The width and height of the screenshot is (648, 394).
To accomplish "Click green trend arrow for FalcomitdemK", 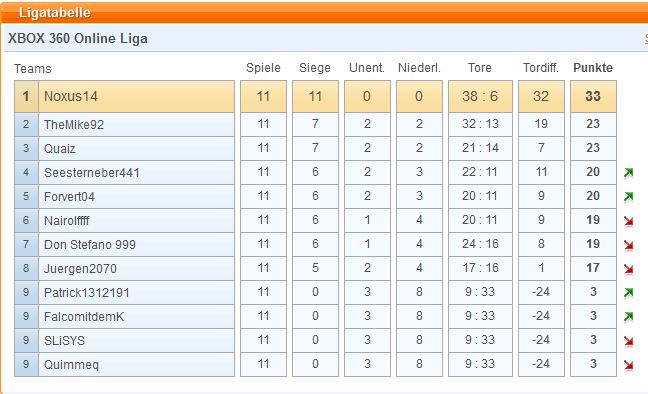I will [629, 317].
